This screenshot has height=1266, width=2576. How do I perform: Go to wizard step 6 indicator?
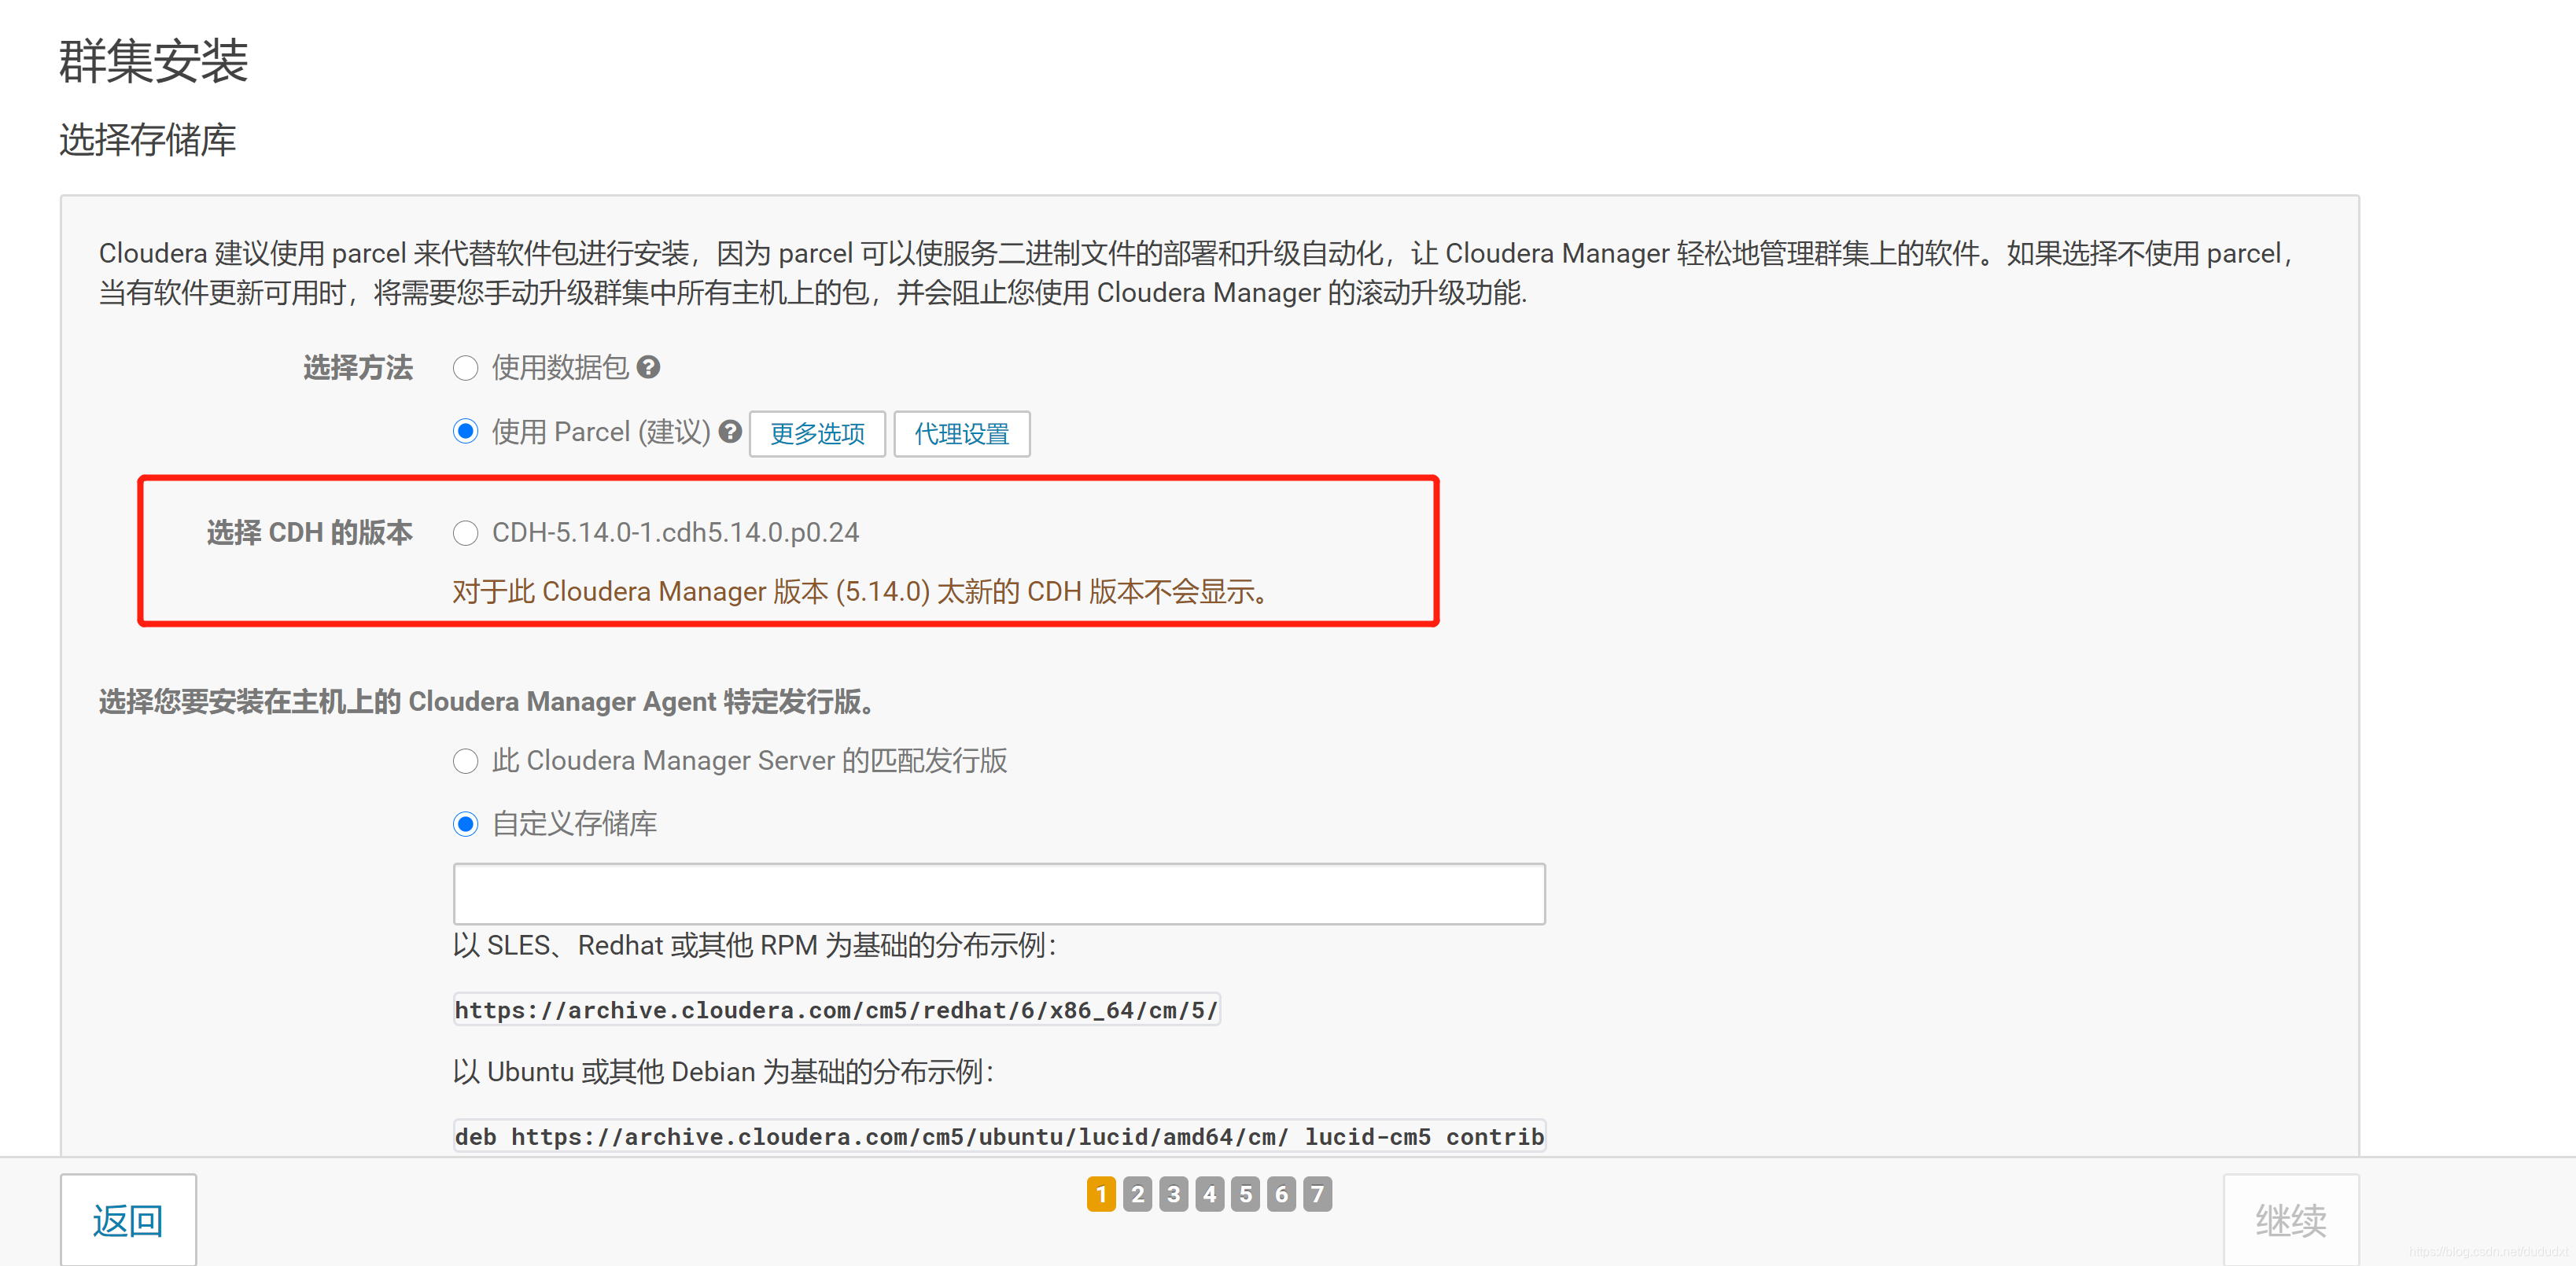click(x=1281, y=1193)
